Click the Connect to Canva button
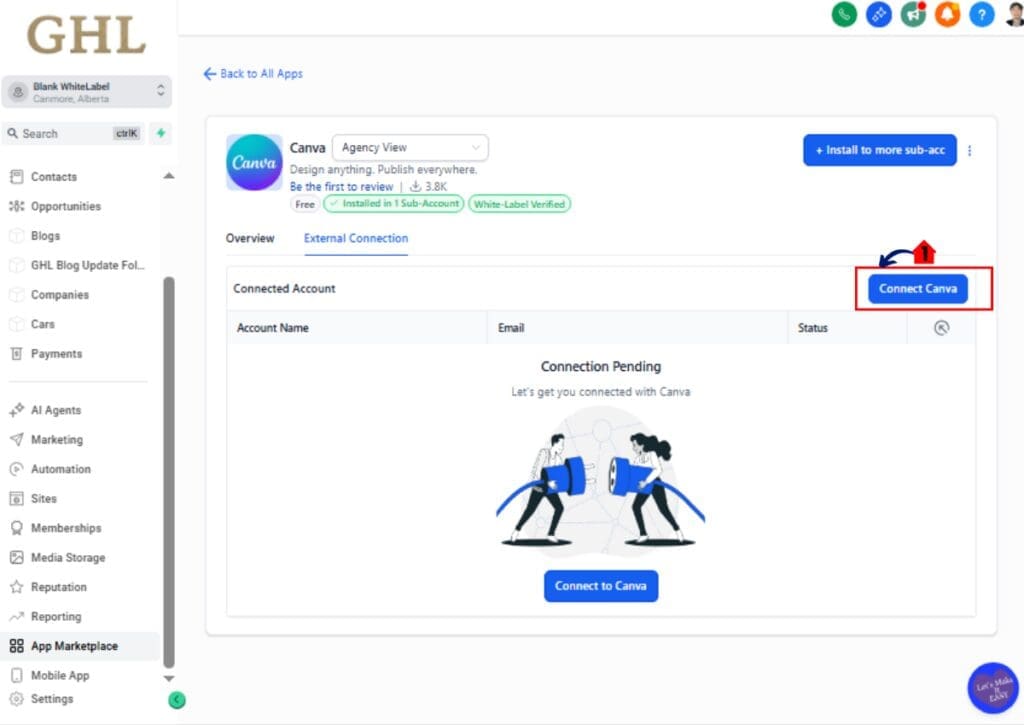Image resolution: width=1024 pixels, height=725 pixels. point(600,587)
